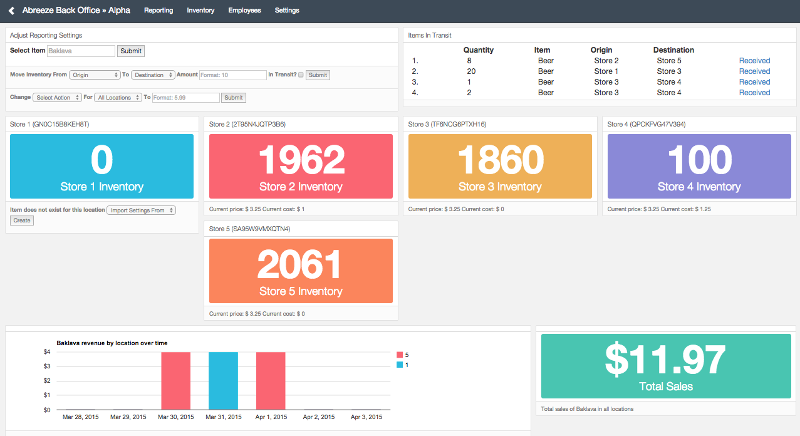The height and width of the screenshot is (436, 800).
Task: Expand the Select Action dropdown
Action: 57,98
